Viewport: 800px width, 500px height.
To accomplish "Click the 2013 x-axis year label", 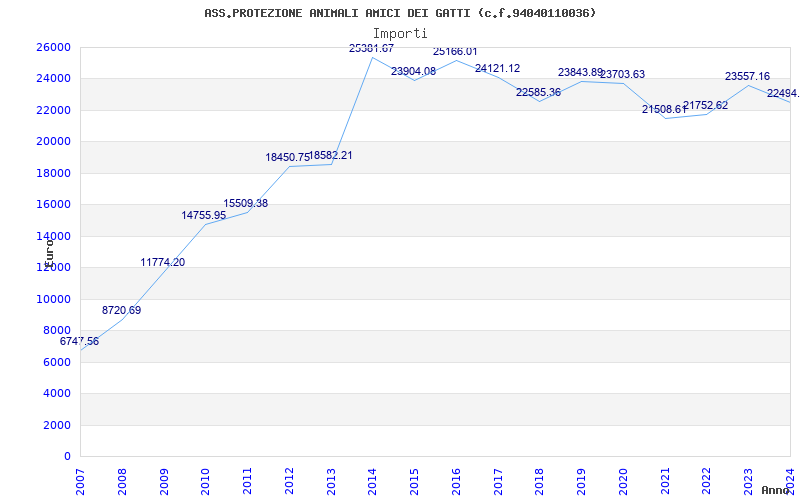I will tap(331, 481).
